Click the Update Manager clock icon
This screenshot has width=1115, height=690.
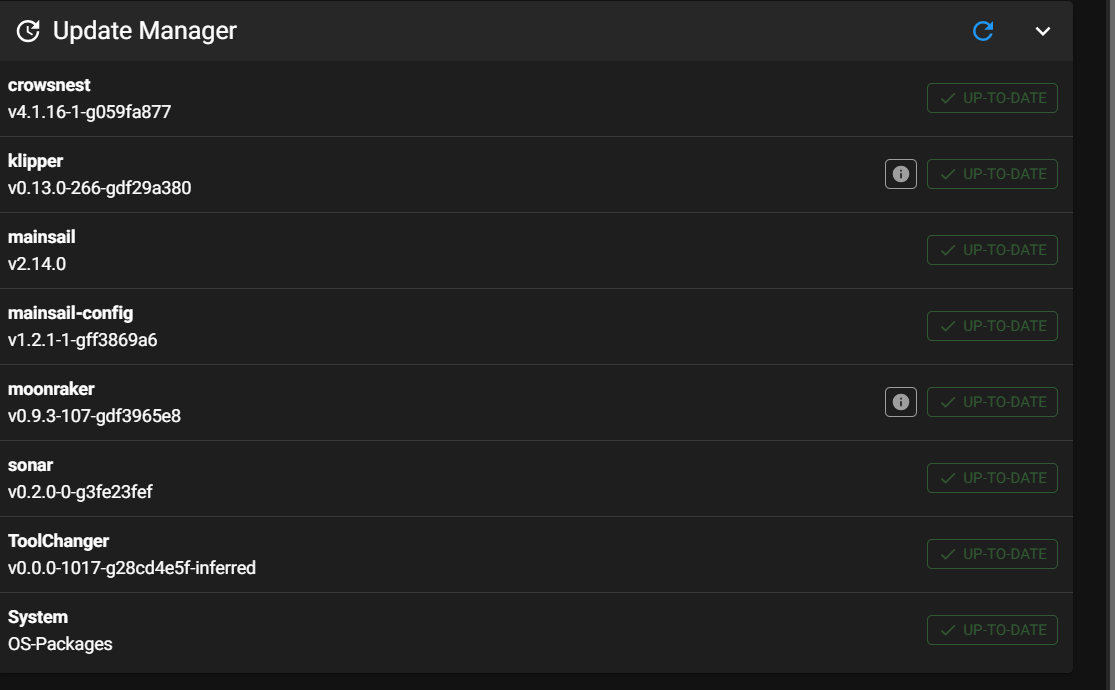28,31
